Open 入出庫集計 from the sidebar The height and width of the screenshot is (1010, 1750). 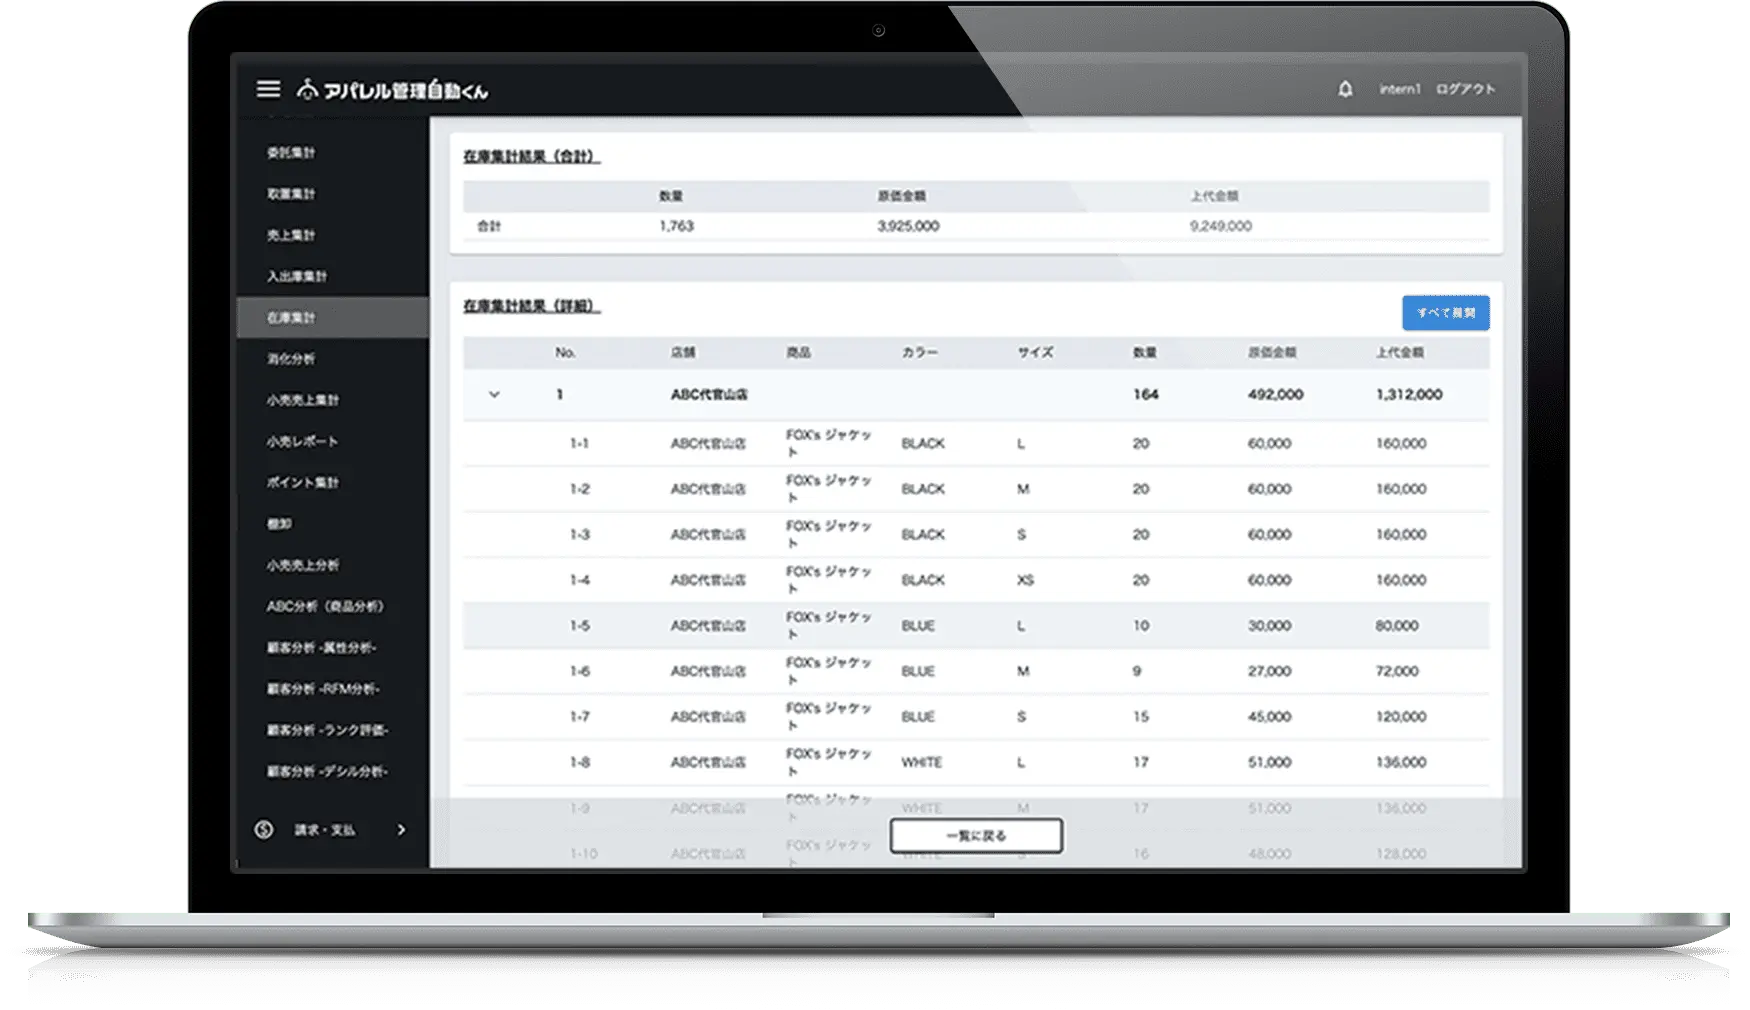click(x=297, y=276)
